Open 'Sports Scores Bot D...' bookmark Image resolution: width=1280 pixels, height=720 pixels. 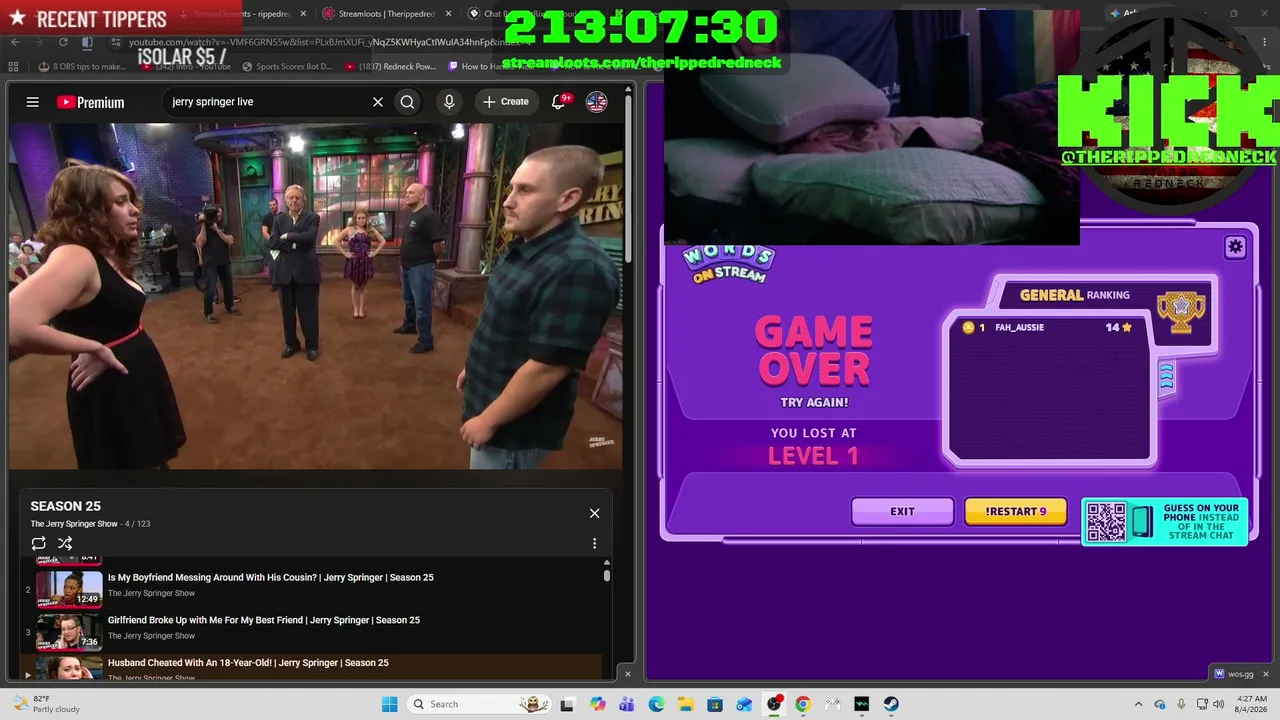click(x=287, y=67)
